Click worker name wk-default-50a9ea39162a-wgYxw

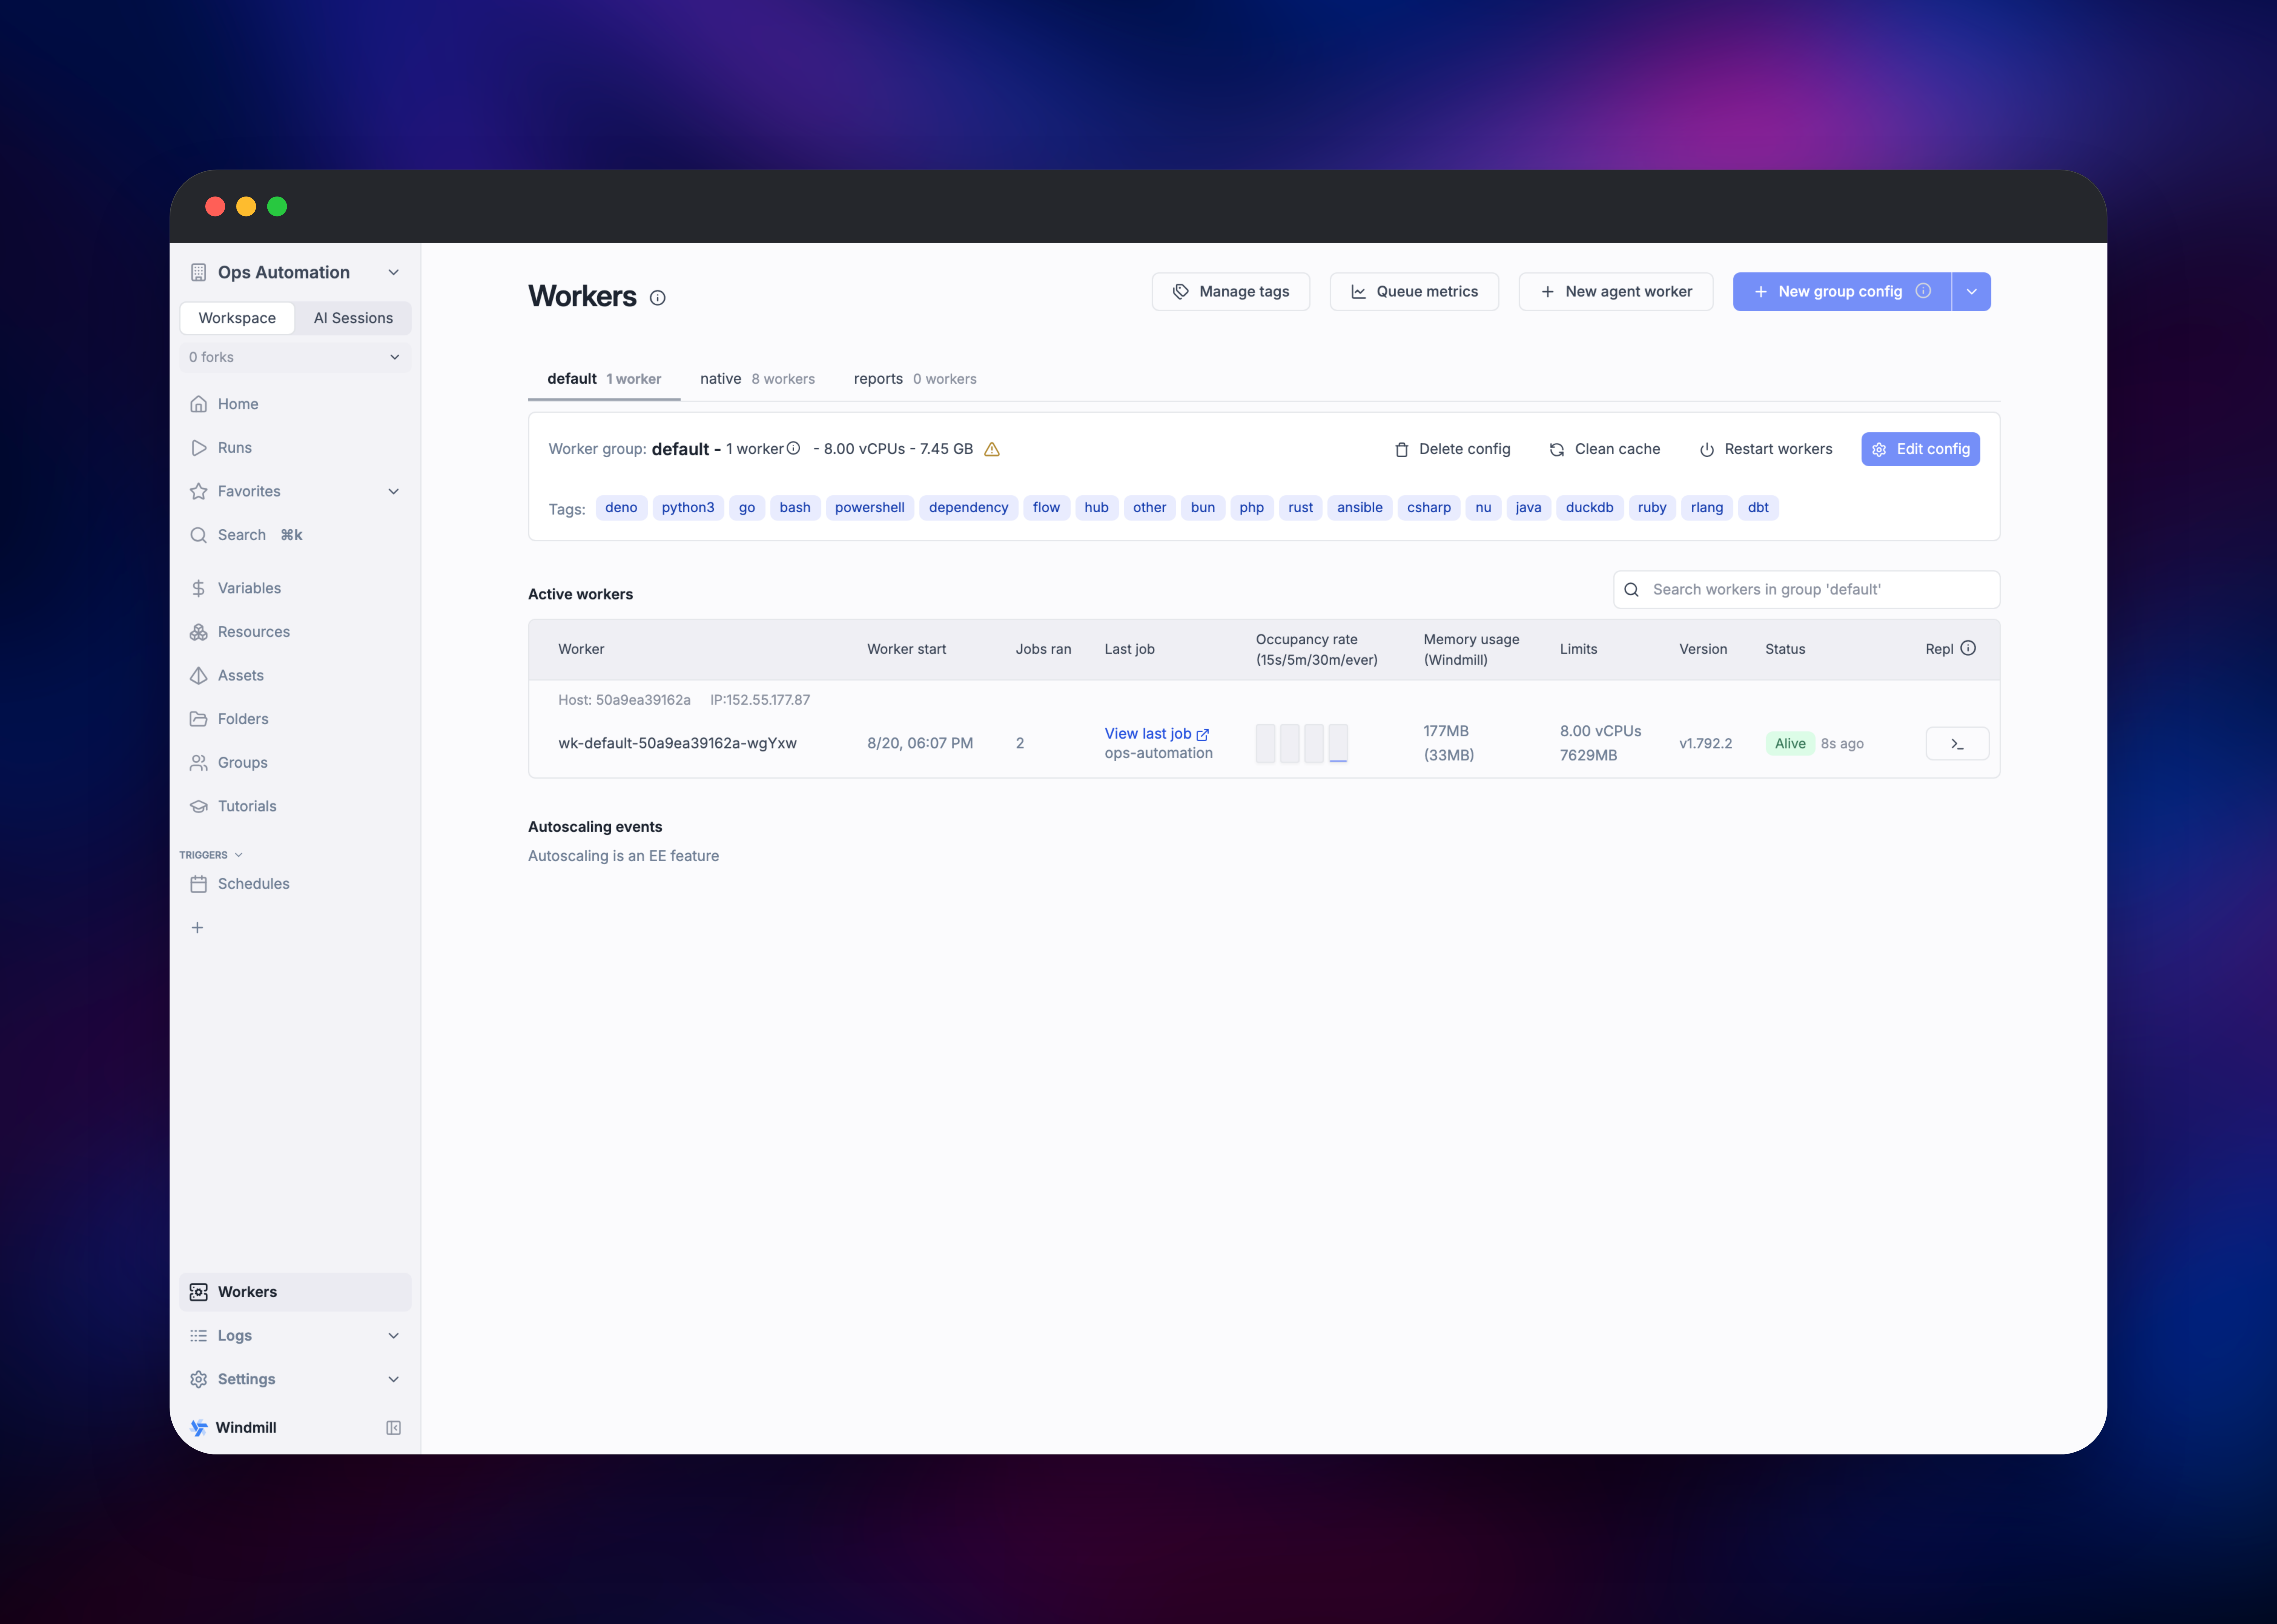click(x=677, y=744)
